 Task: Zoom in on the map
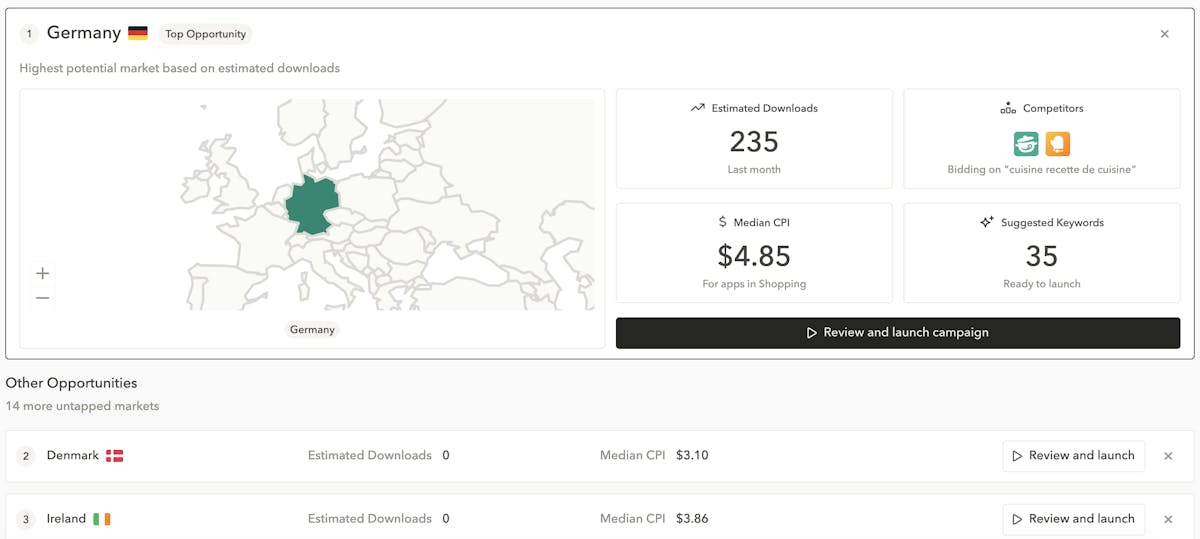point(42,273)
